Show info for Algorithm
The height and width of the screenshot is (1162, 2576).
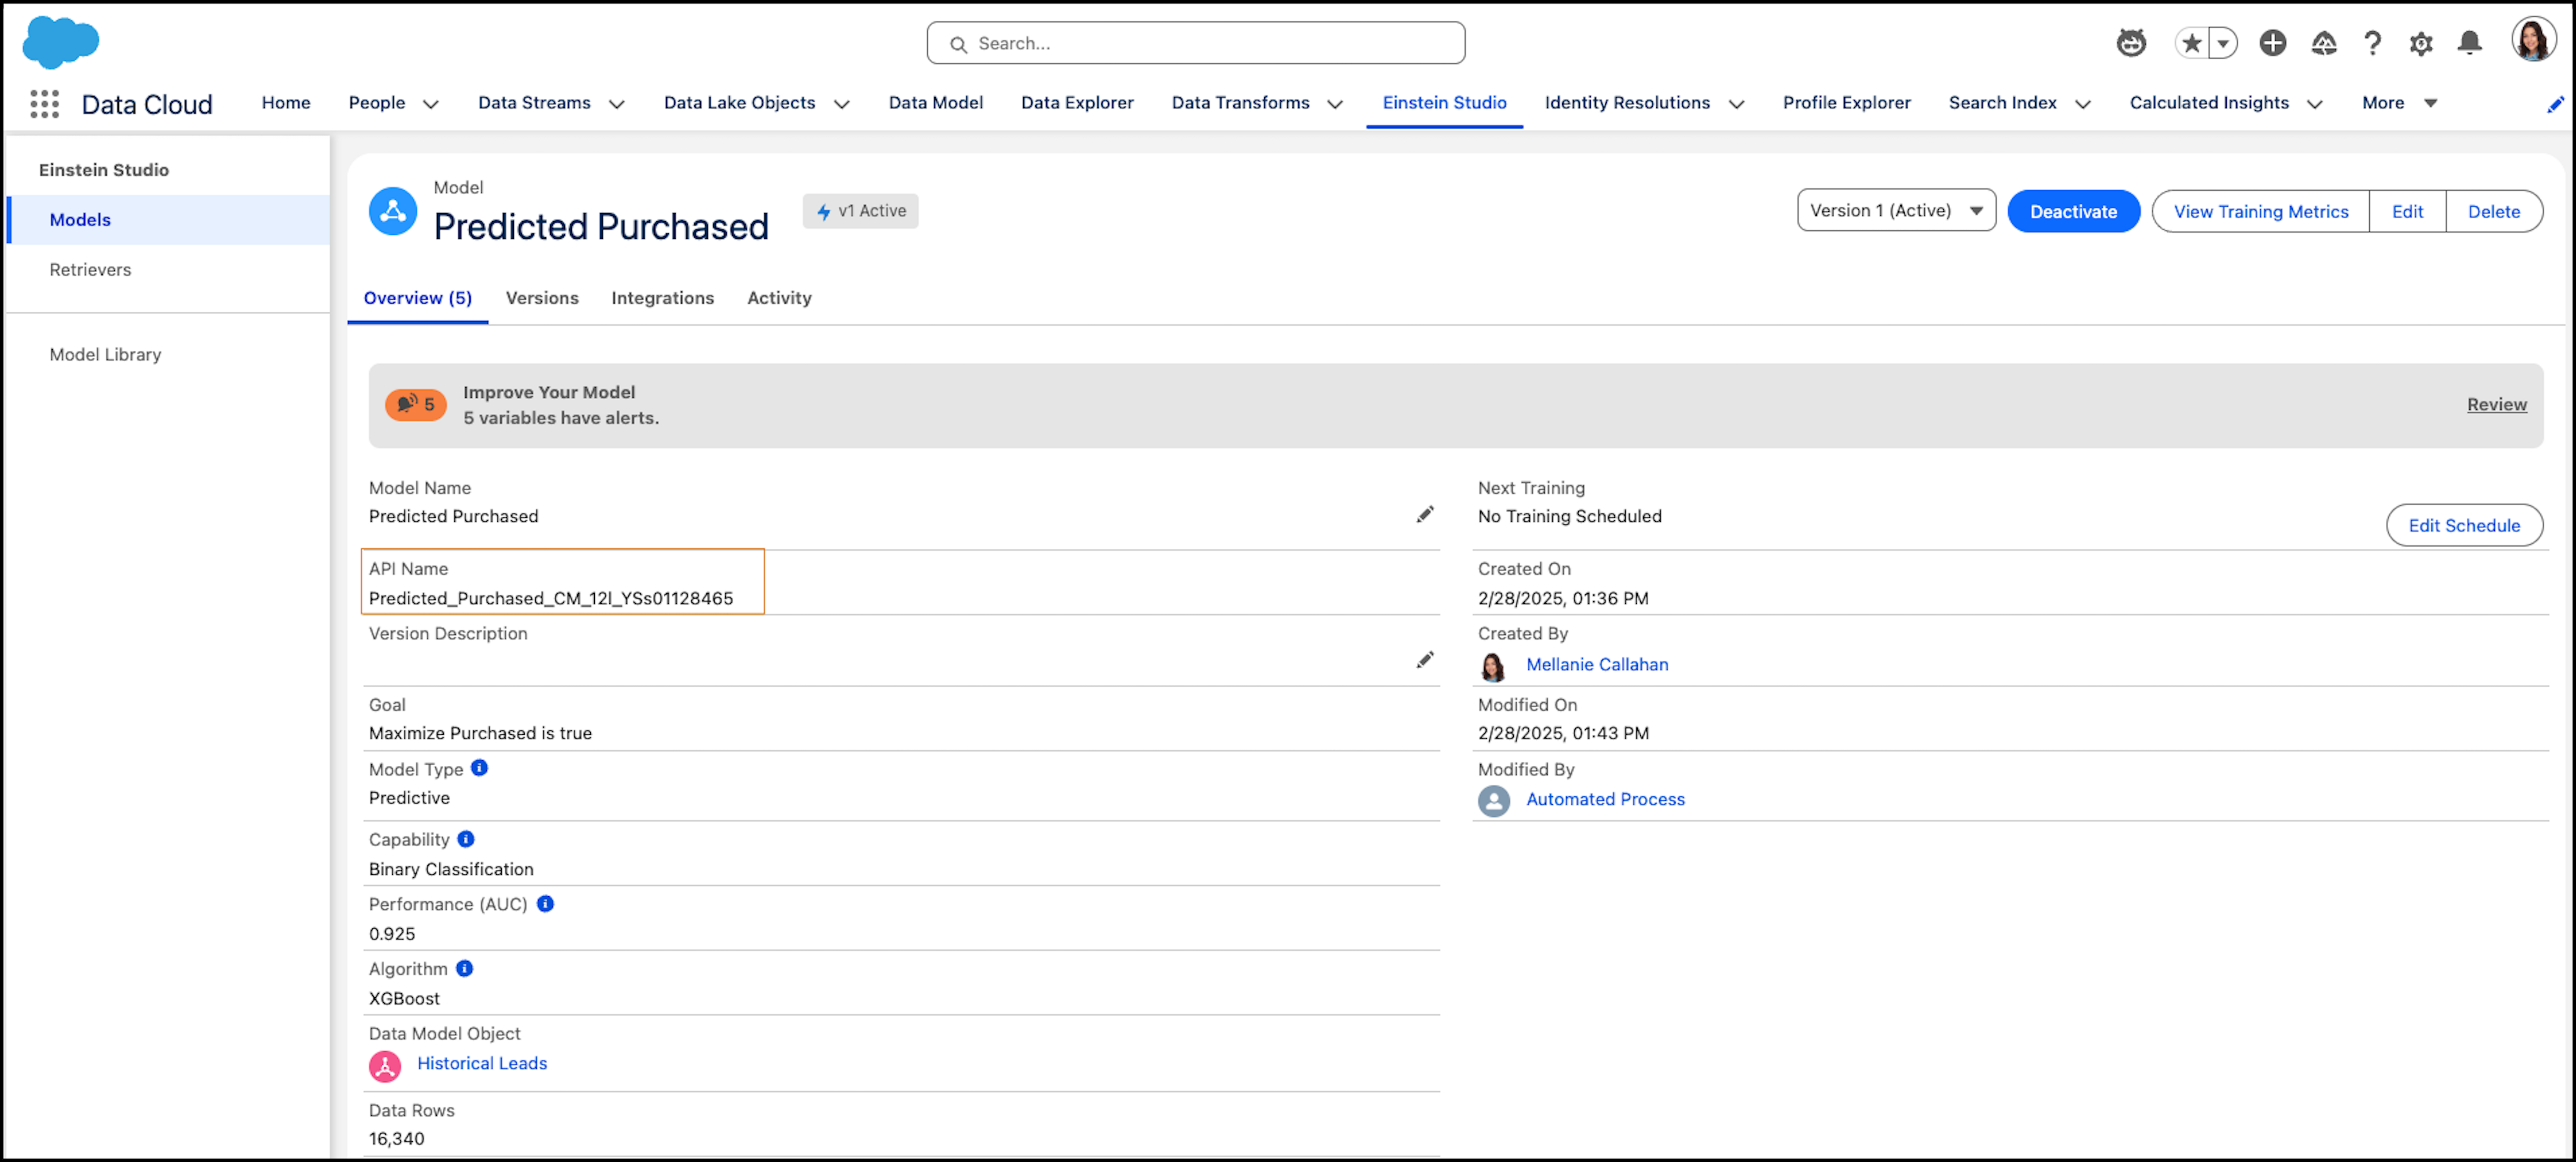pyautogui.click(x=465, y=968)
